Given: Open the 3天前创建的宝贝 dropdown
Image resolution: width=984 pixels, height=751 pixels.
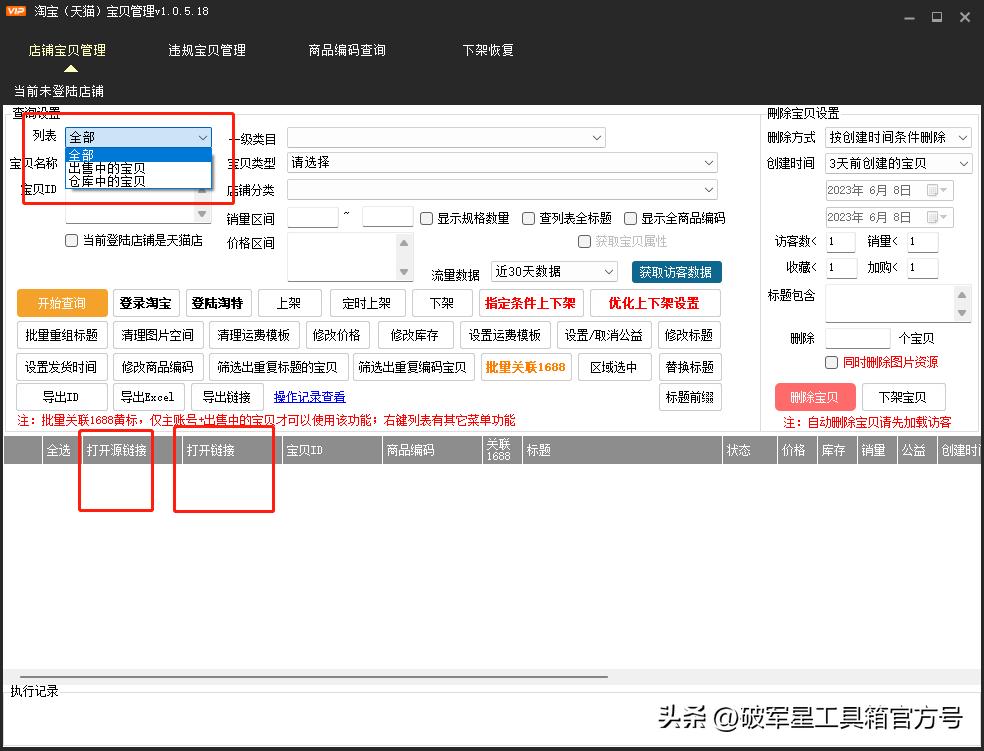Looking at the screenshot, I should coord(897,163).
